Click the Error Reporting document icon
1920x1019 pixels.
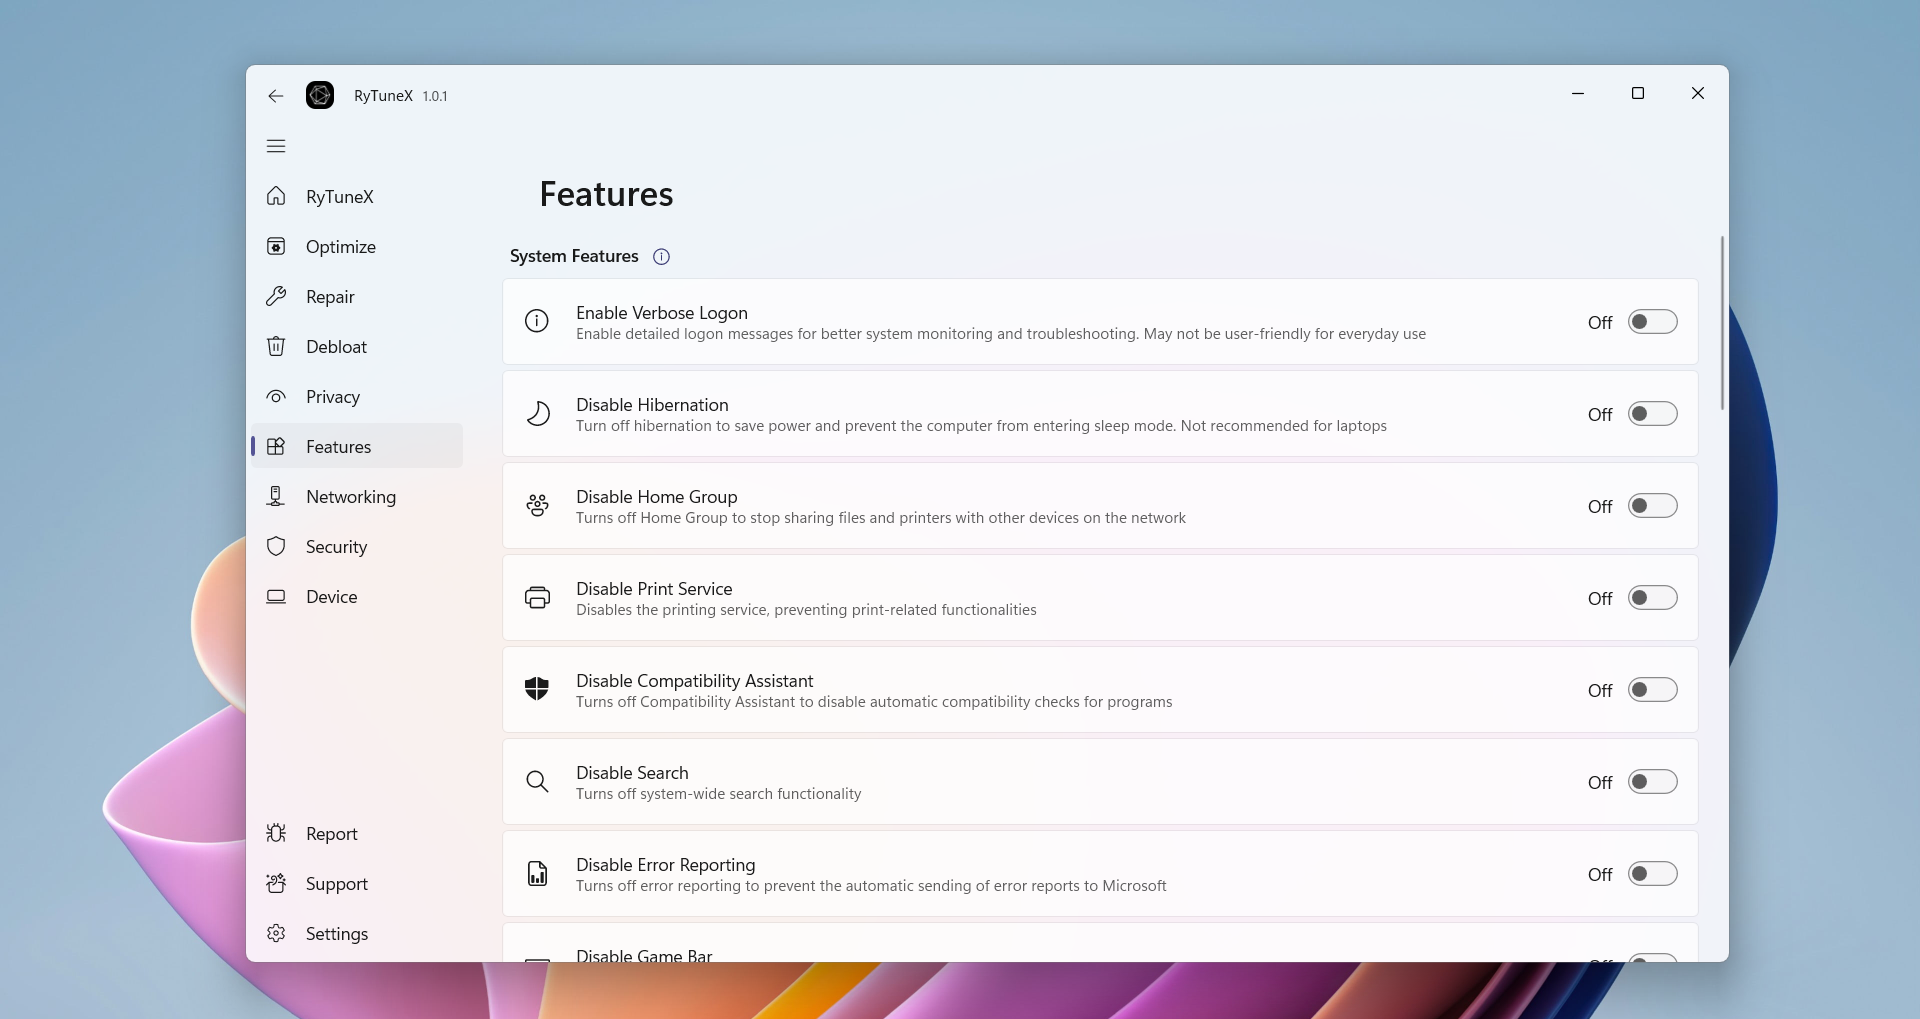point(537,873)
